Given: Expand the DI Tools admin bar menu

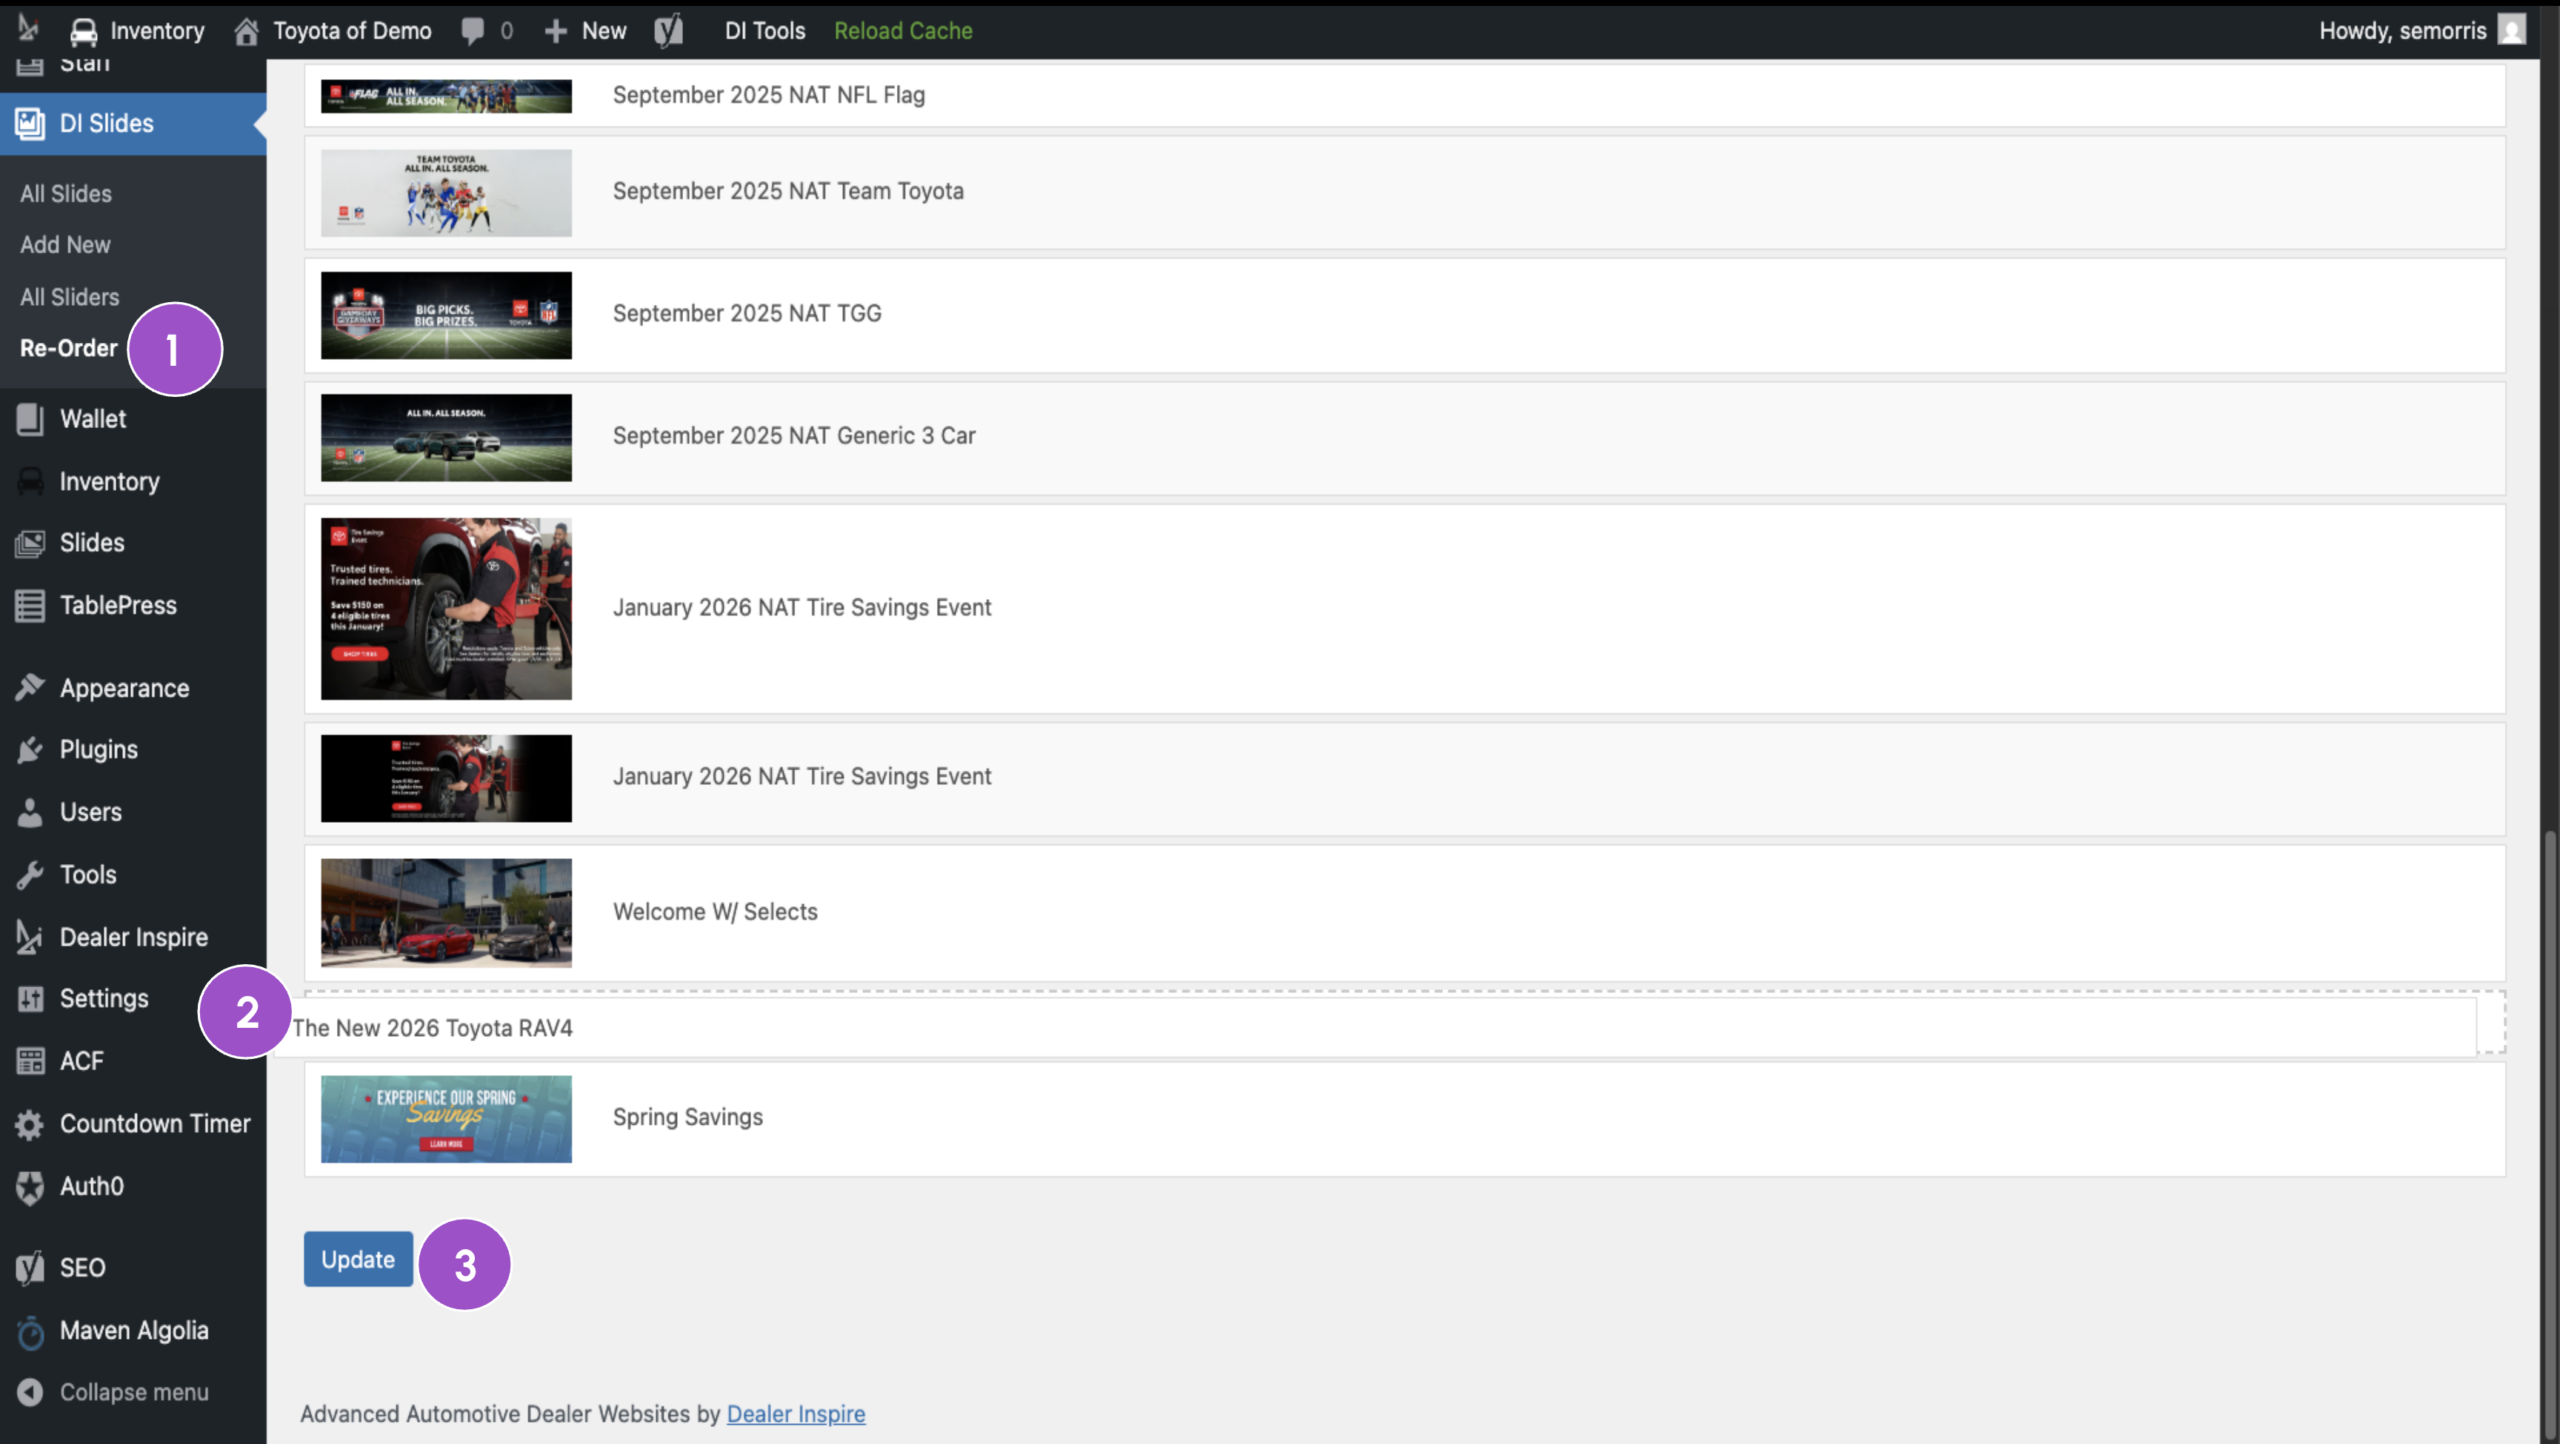Looking at the screenshot, I should (x=765, y=30).
